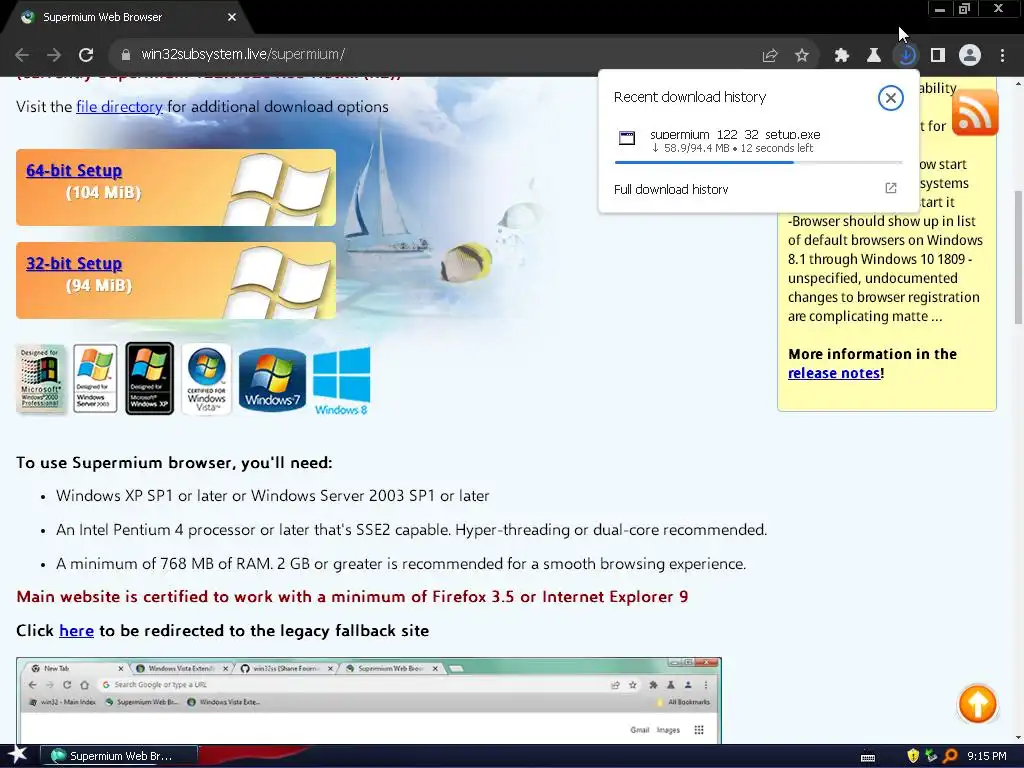This screenshot has height=768, width=1024.
Task: Click the Windows 7 logo
Action: click(272, 380)
